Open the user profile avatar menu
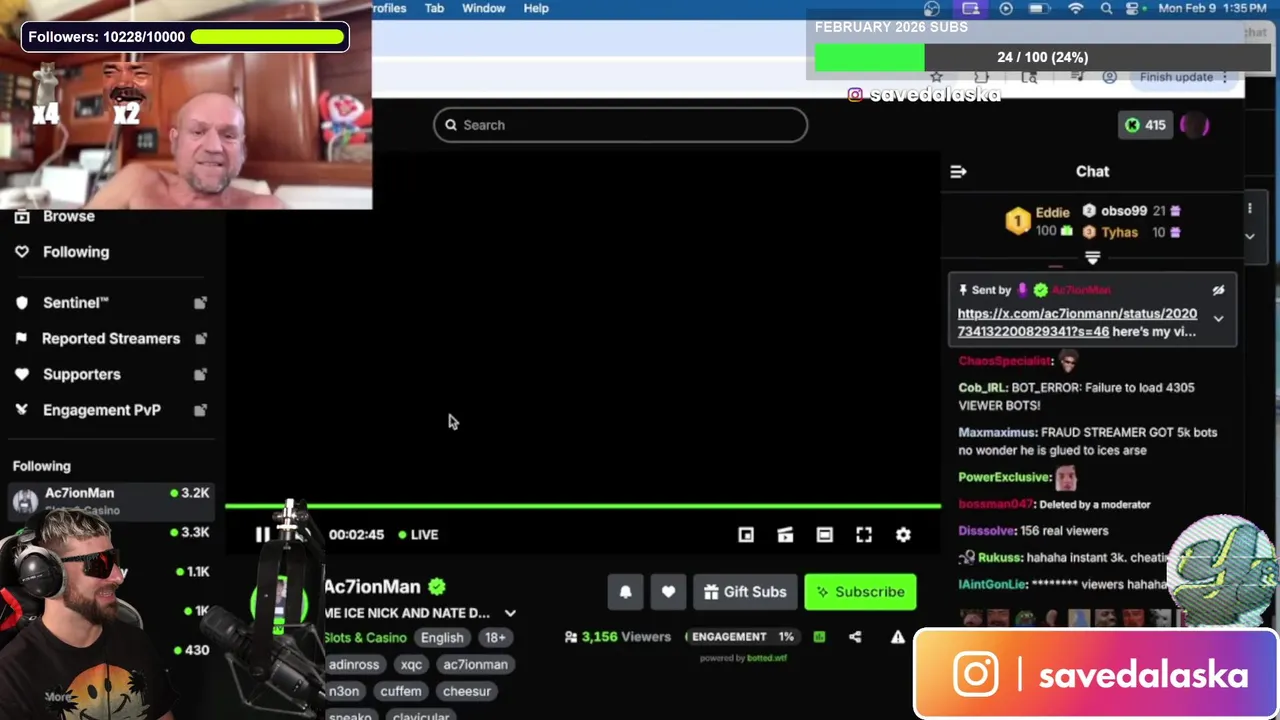1280x720 pixels. point(1194,125)
